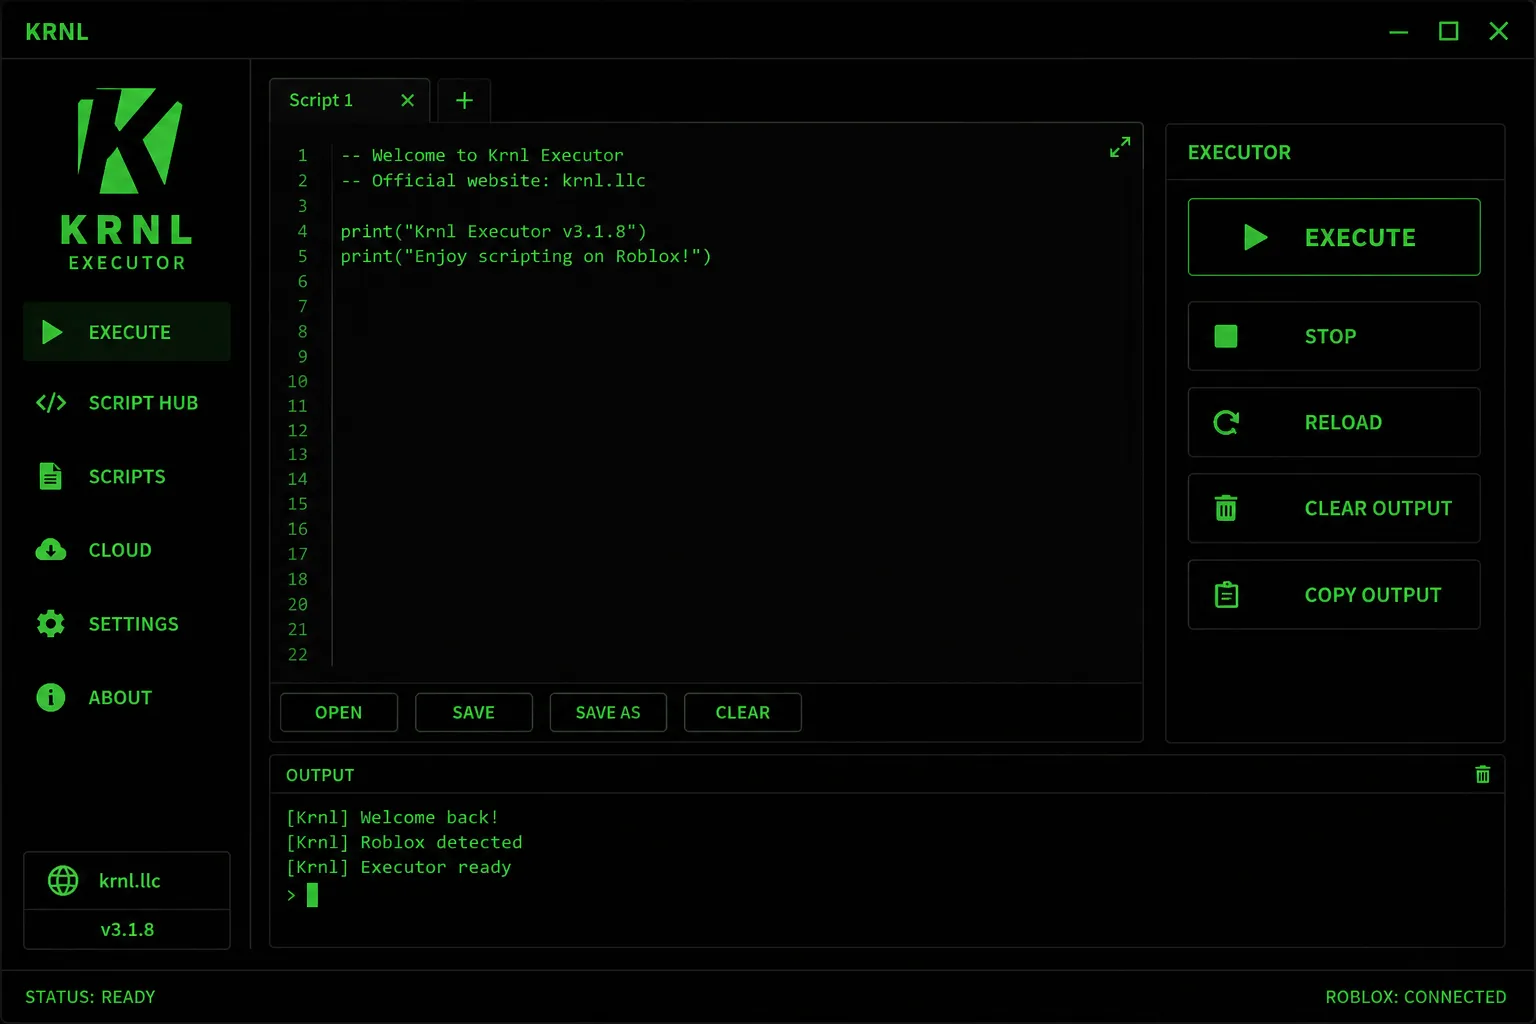The image size is (1536, 1024).
Task: Visit the krnl.llc website link
Action: 129,881
